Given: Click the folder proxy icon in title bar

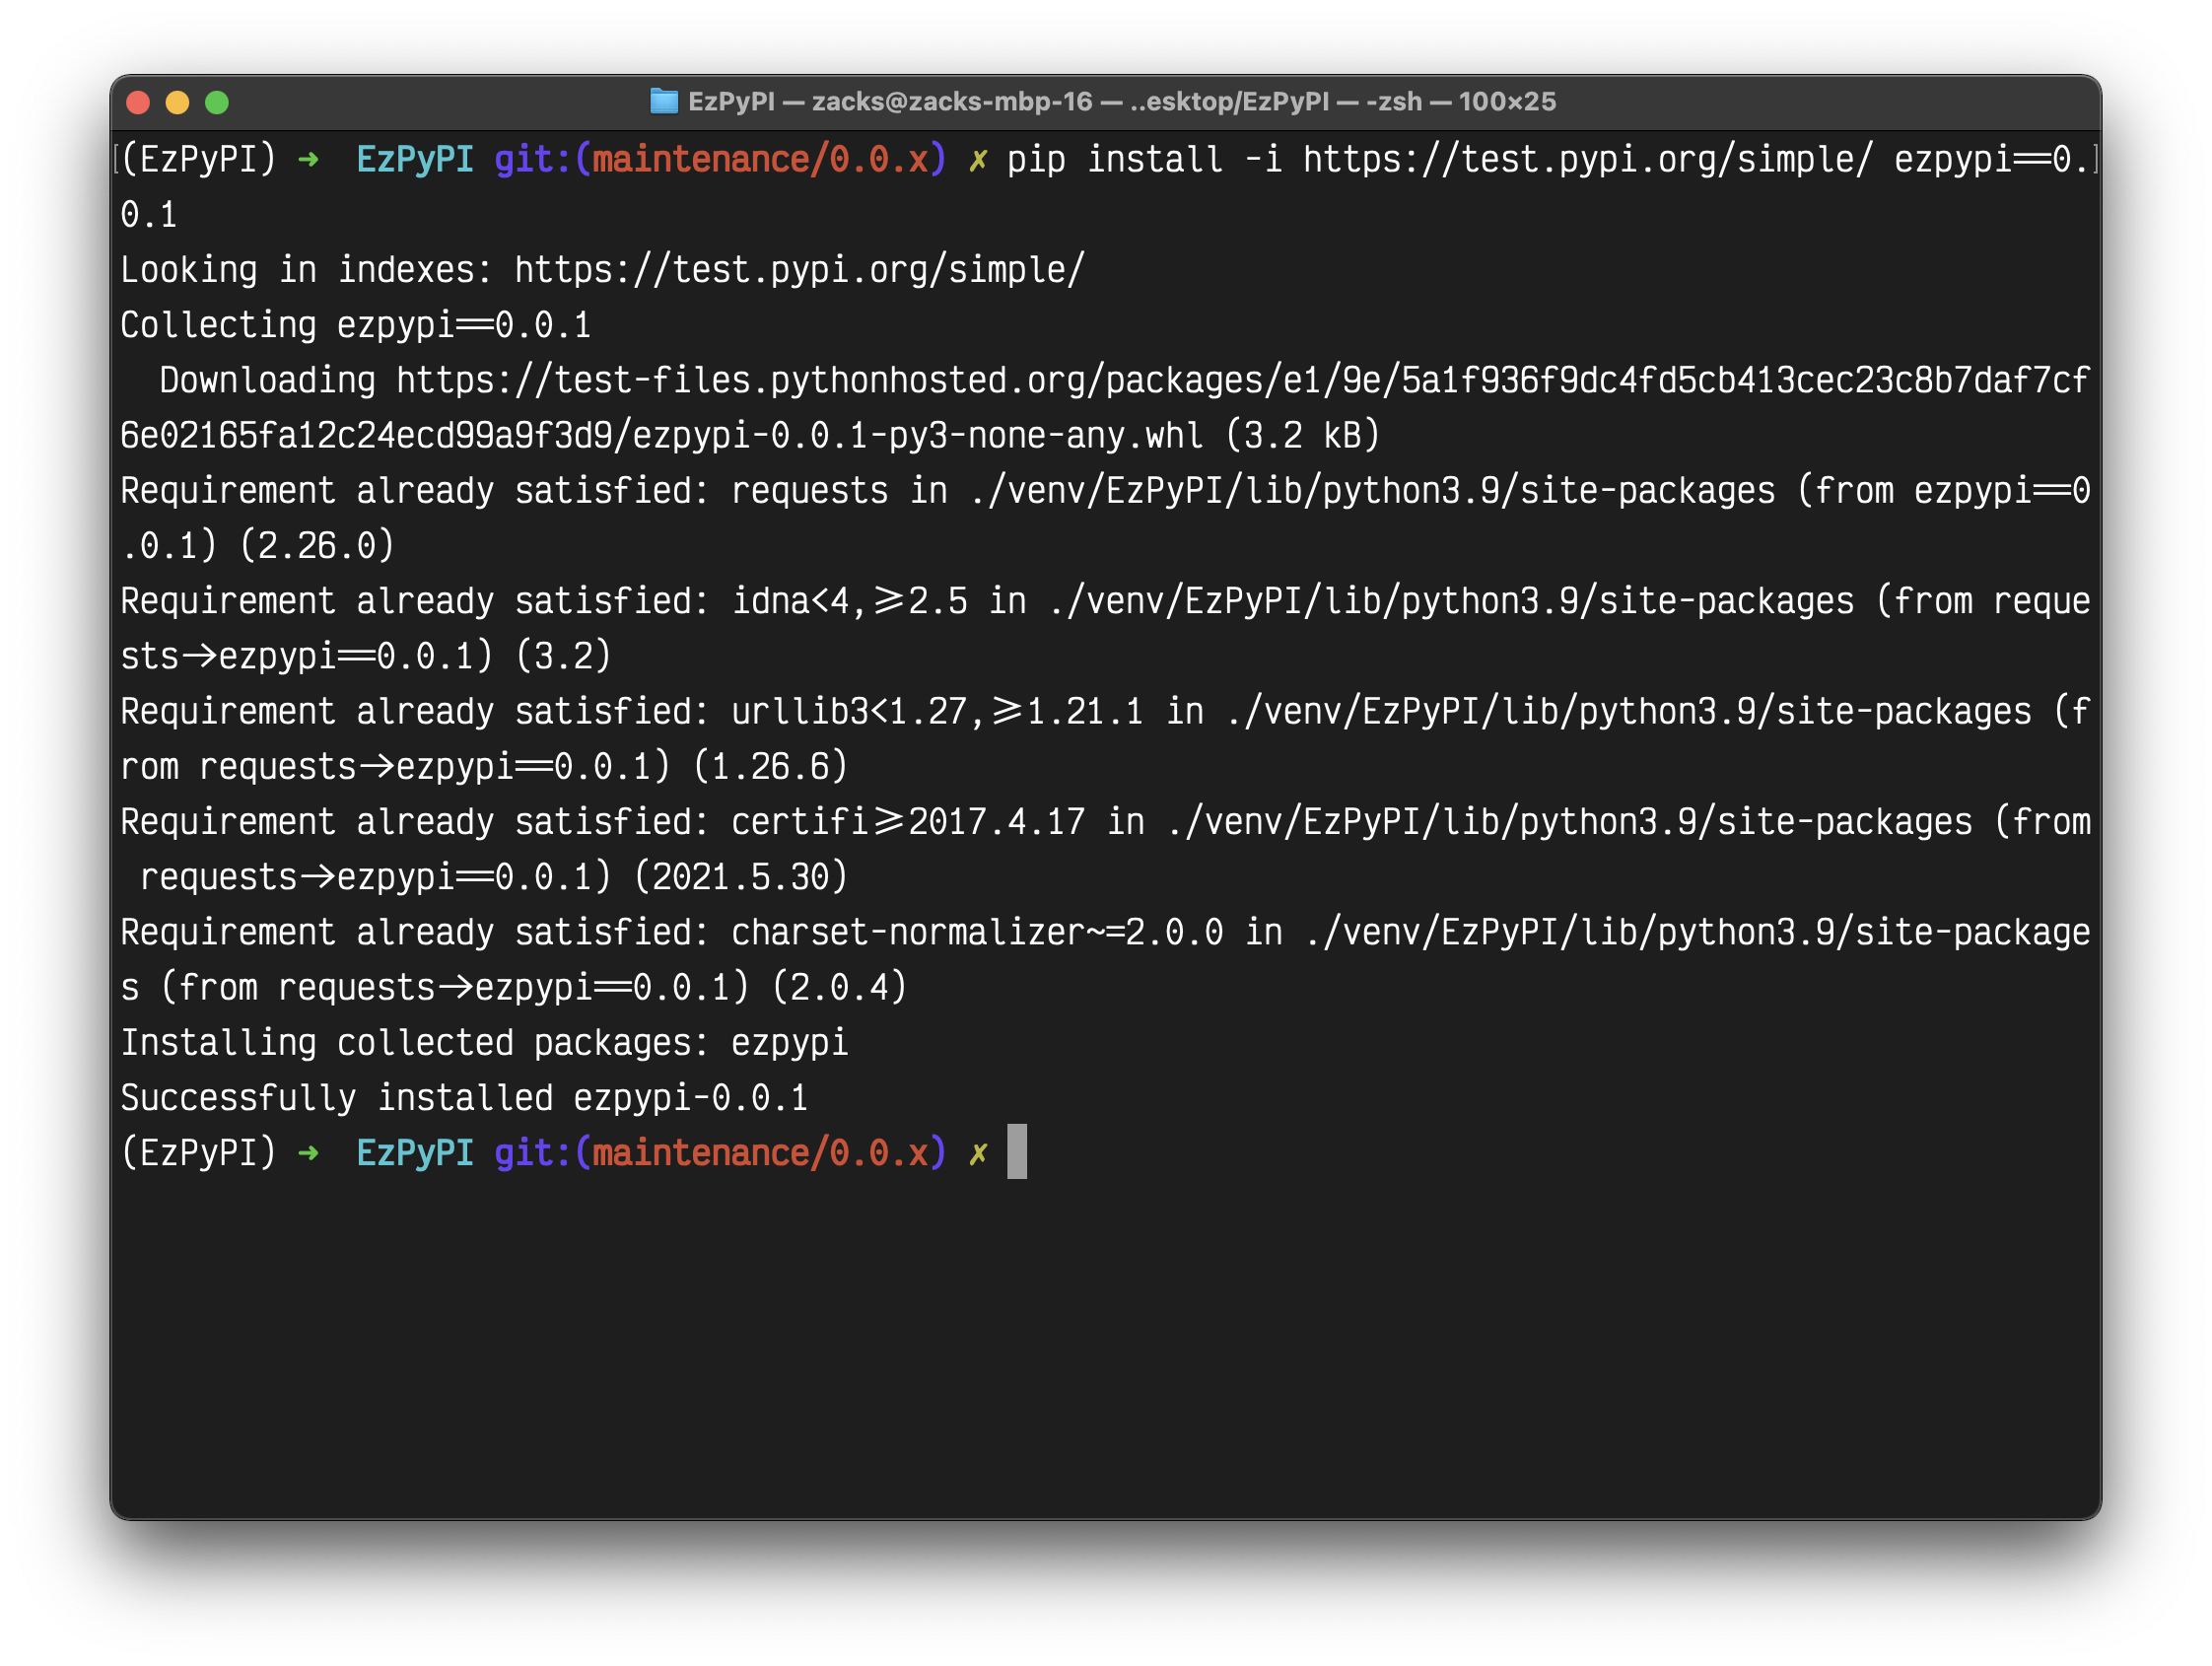Looking at the screenshot, I should tap(663, 101).
